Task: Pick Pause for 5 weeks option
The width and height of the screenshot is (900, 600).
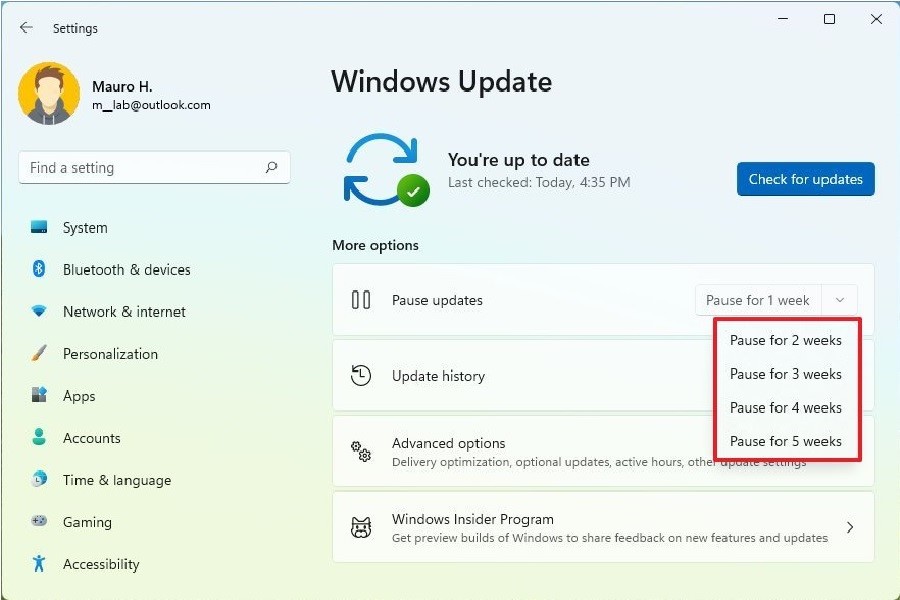Action: point(785,441)
